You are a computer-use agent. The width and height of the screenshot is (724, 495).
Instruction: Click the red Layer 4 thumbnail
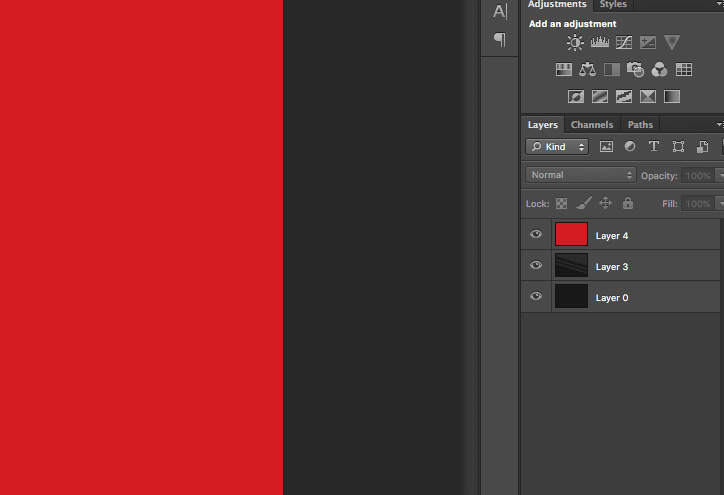571,235
